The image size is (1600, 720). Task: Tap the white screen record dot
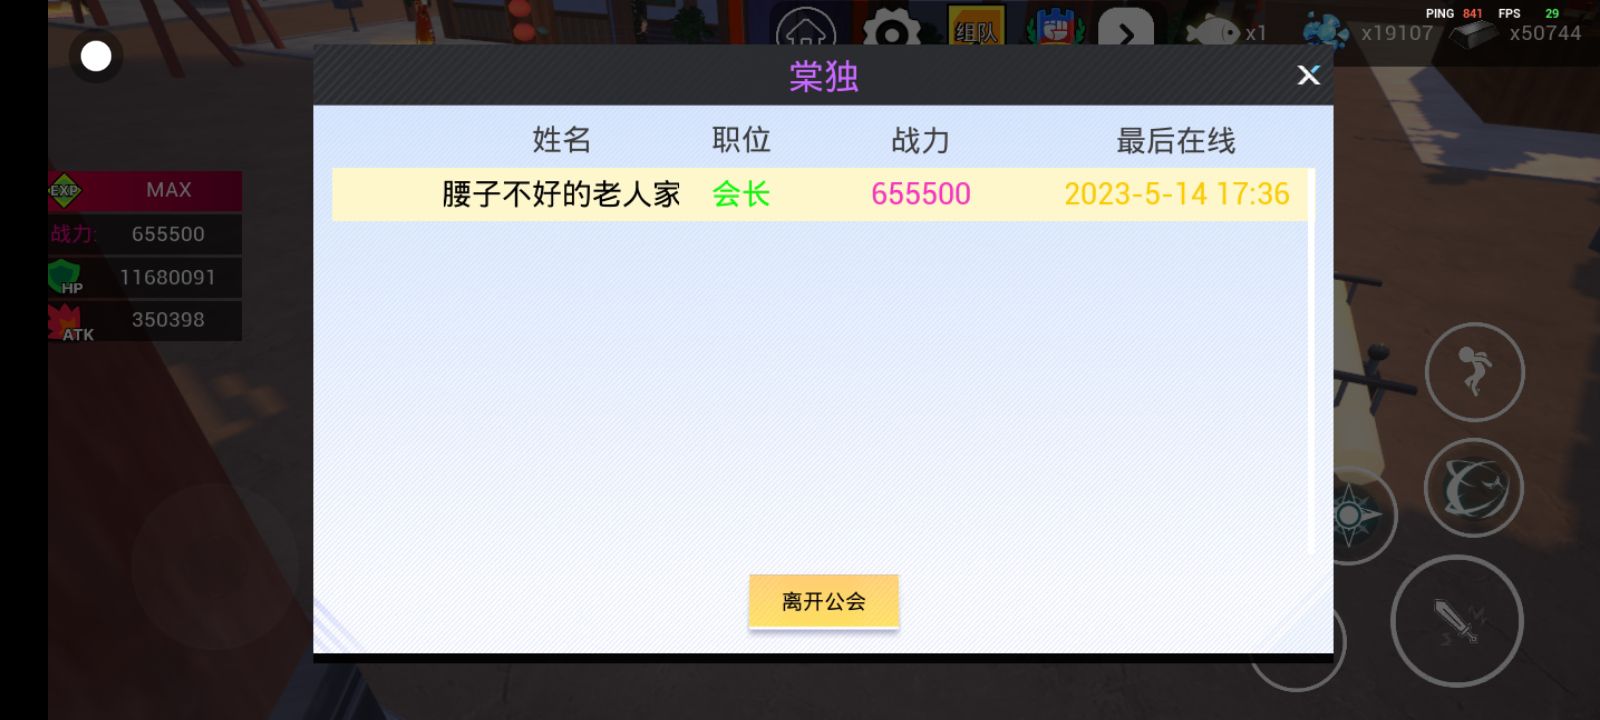click(96, 56)
